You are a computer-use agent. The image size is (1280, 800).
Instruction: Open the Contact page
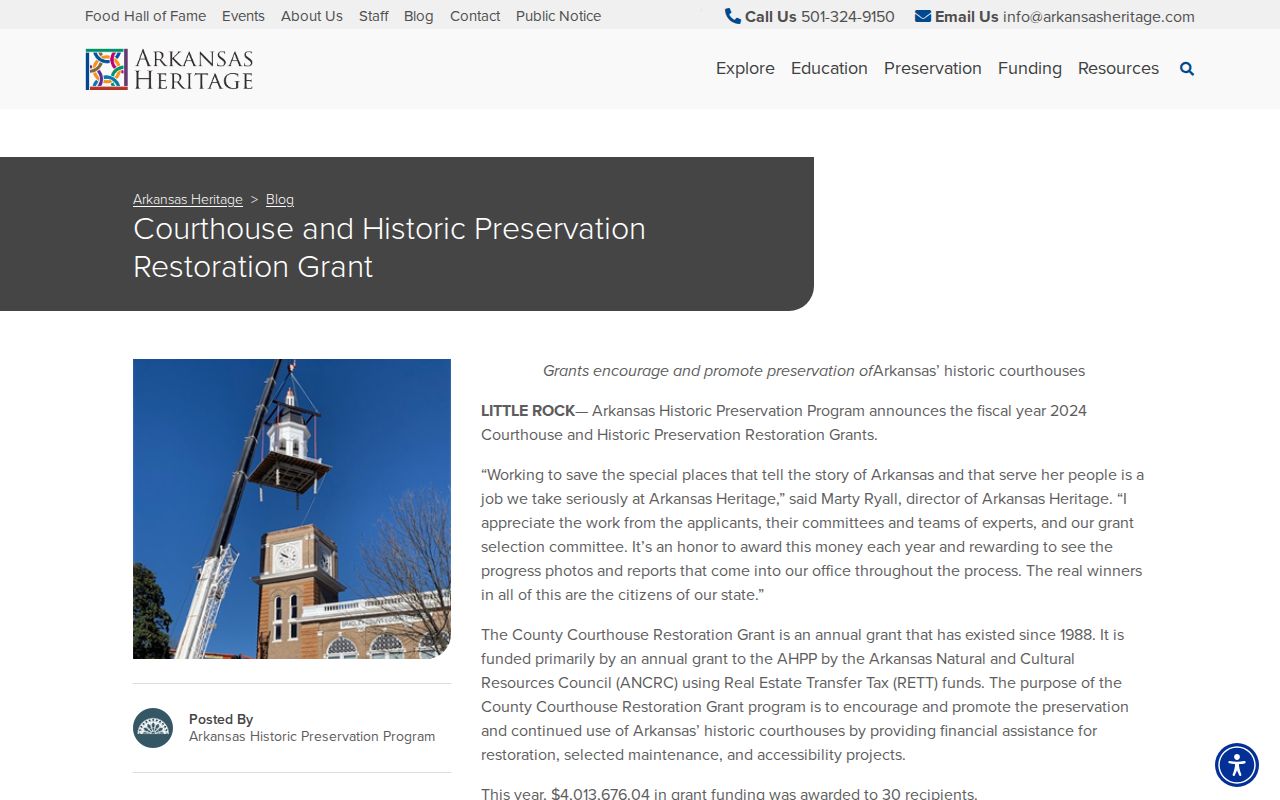click(x=475, y=16)
